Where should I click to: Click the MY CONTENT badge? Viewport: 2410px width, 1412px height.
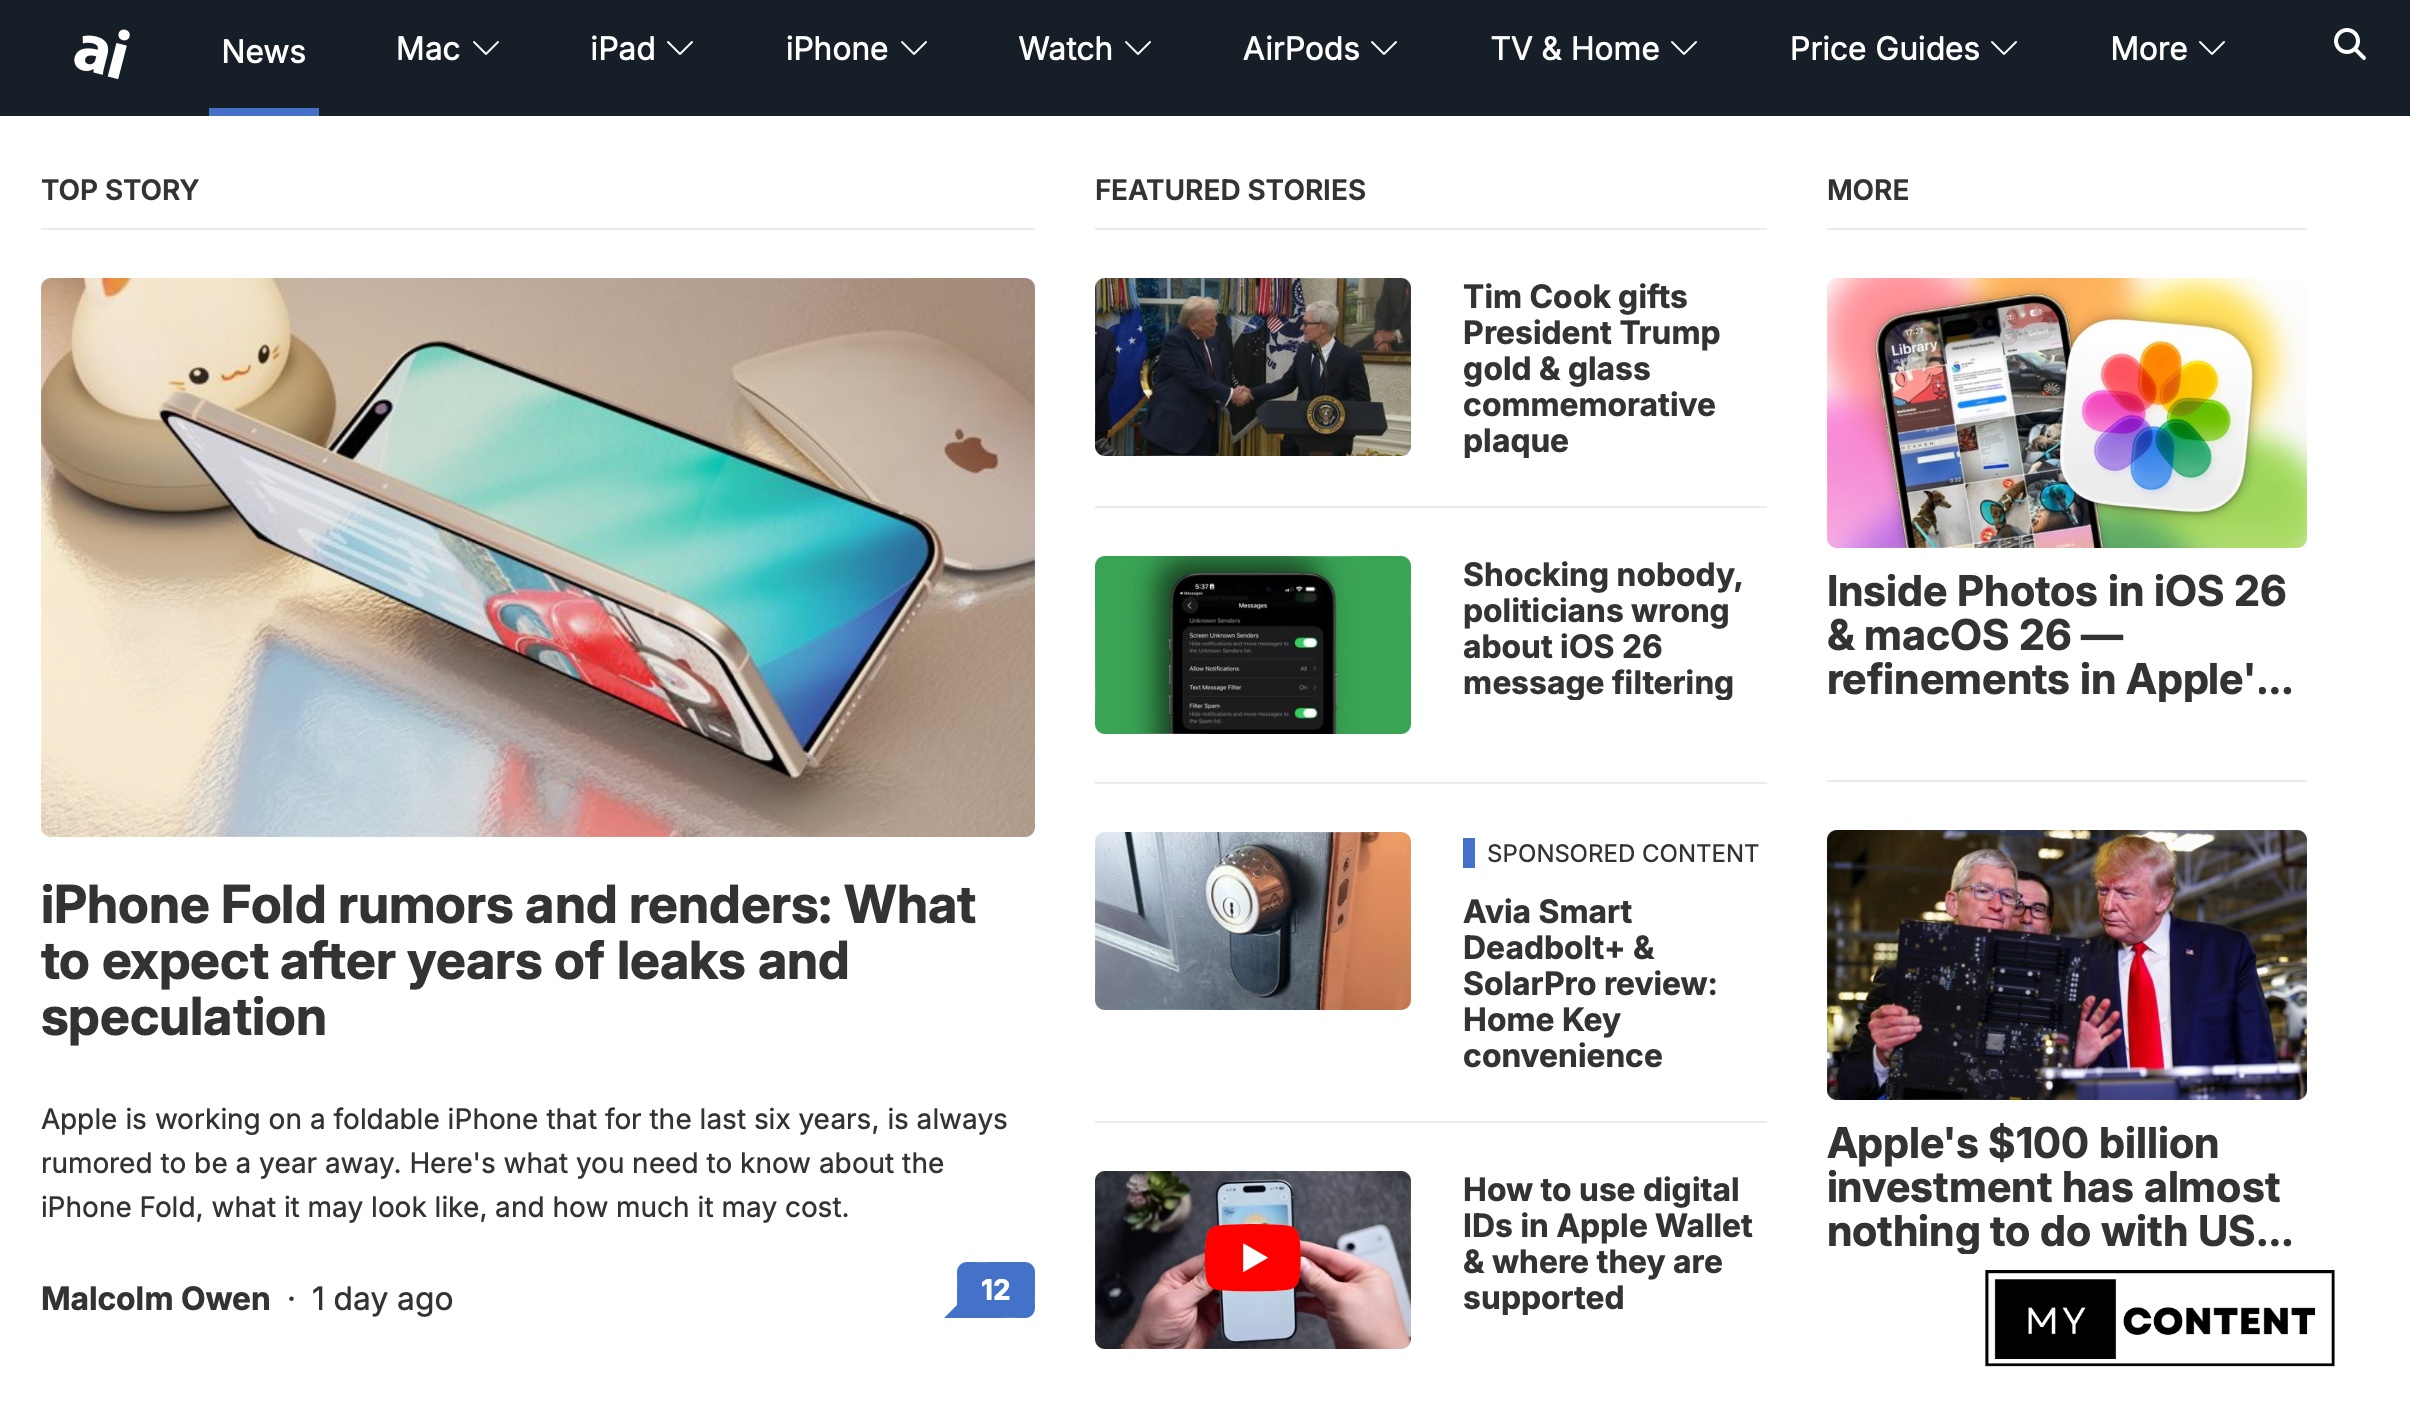tap(2159, 1318)
